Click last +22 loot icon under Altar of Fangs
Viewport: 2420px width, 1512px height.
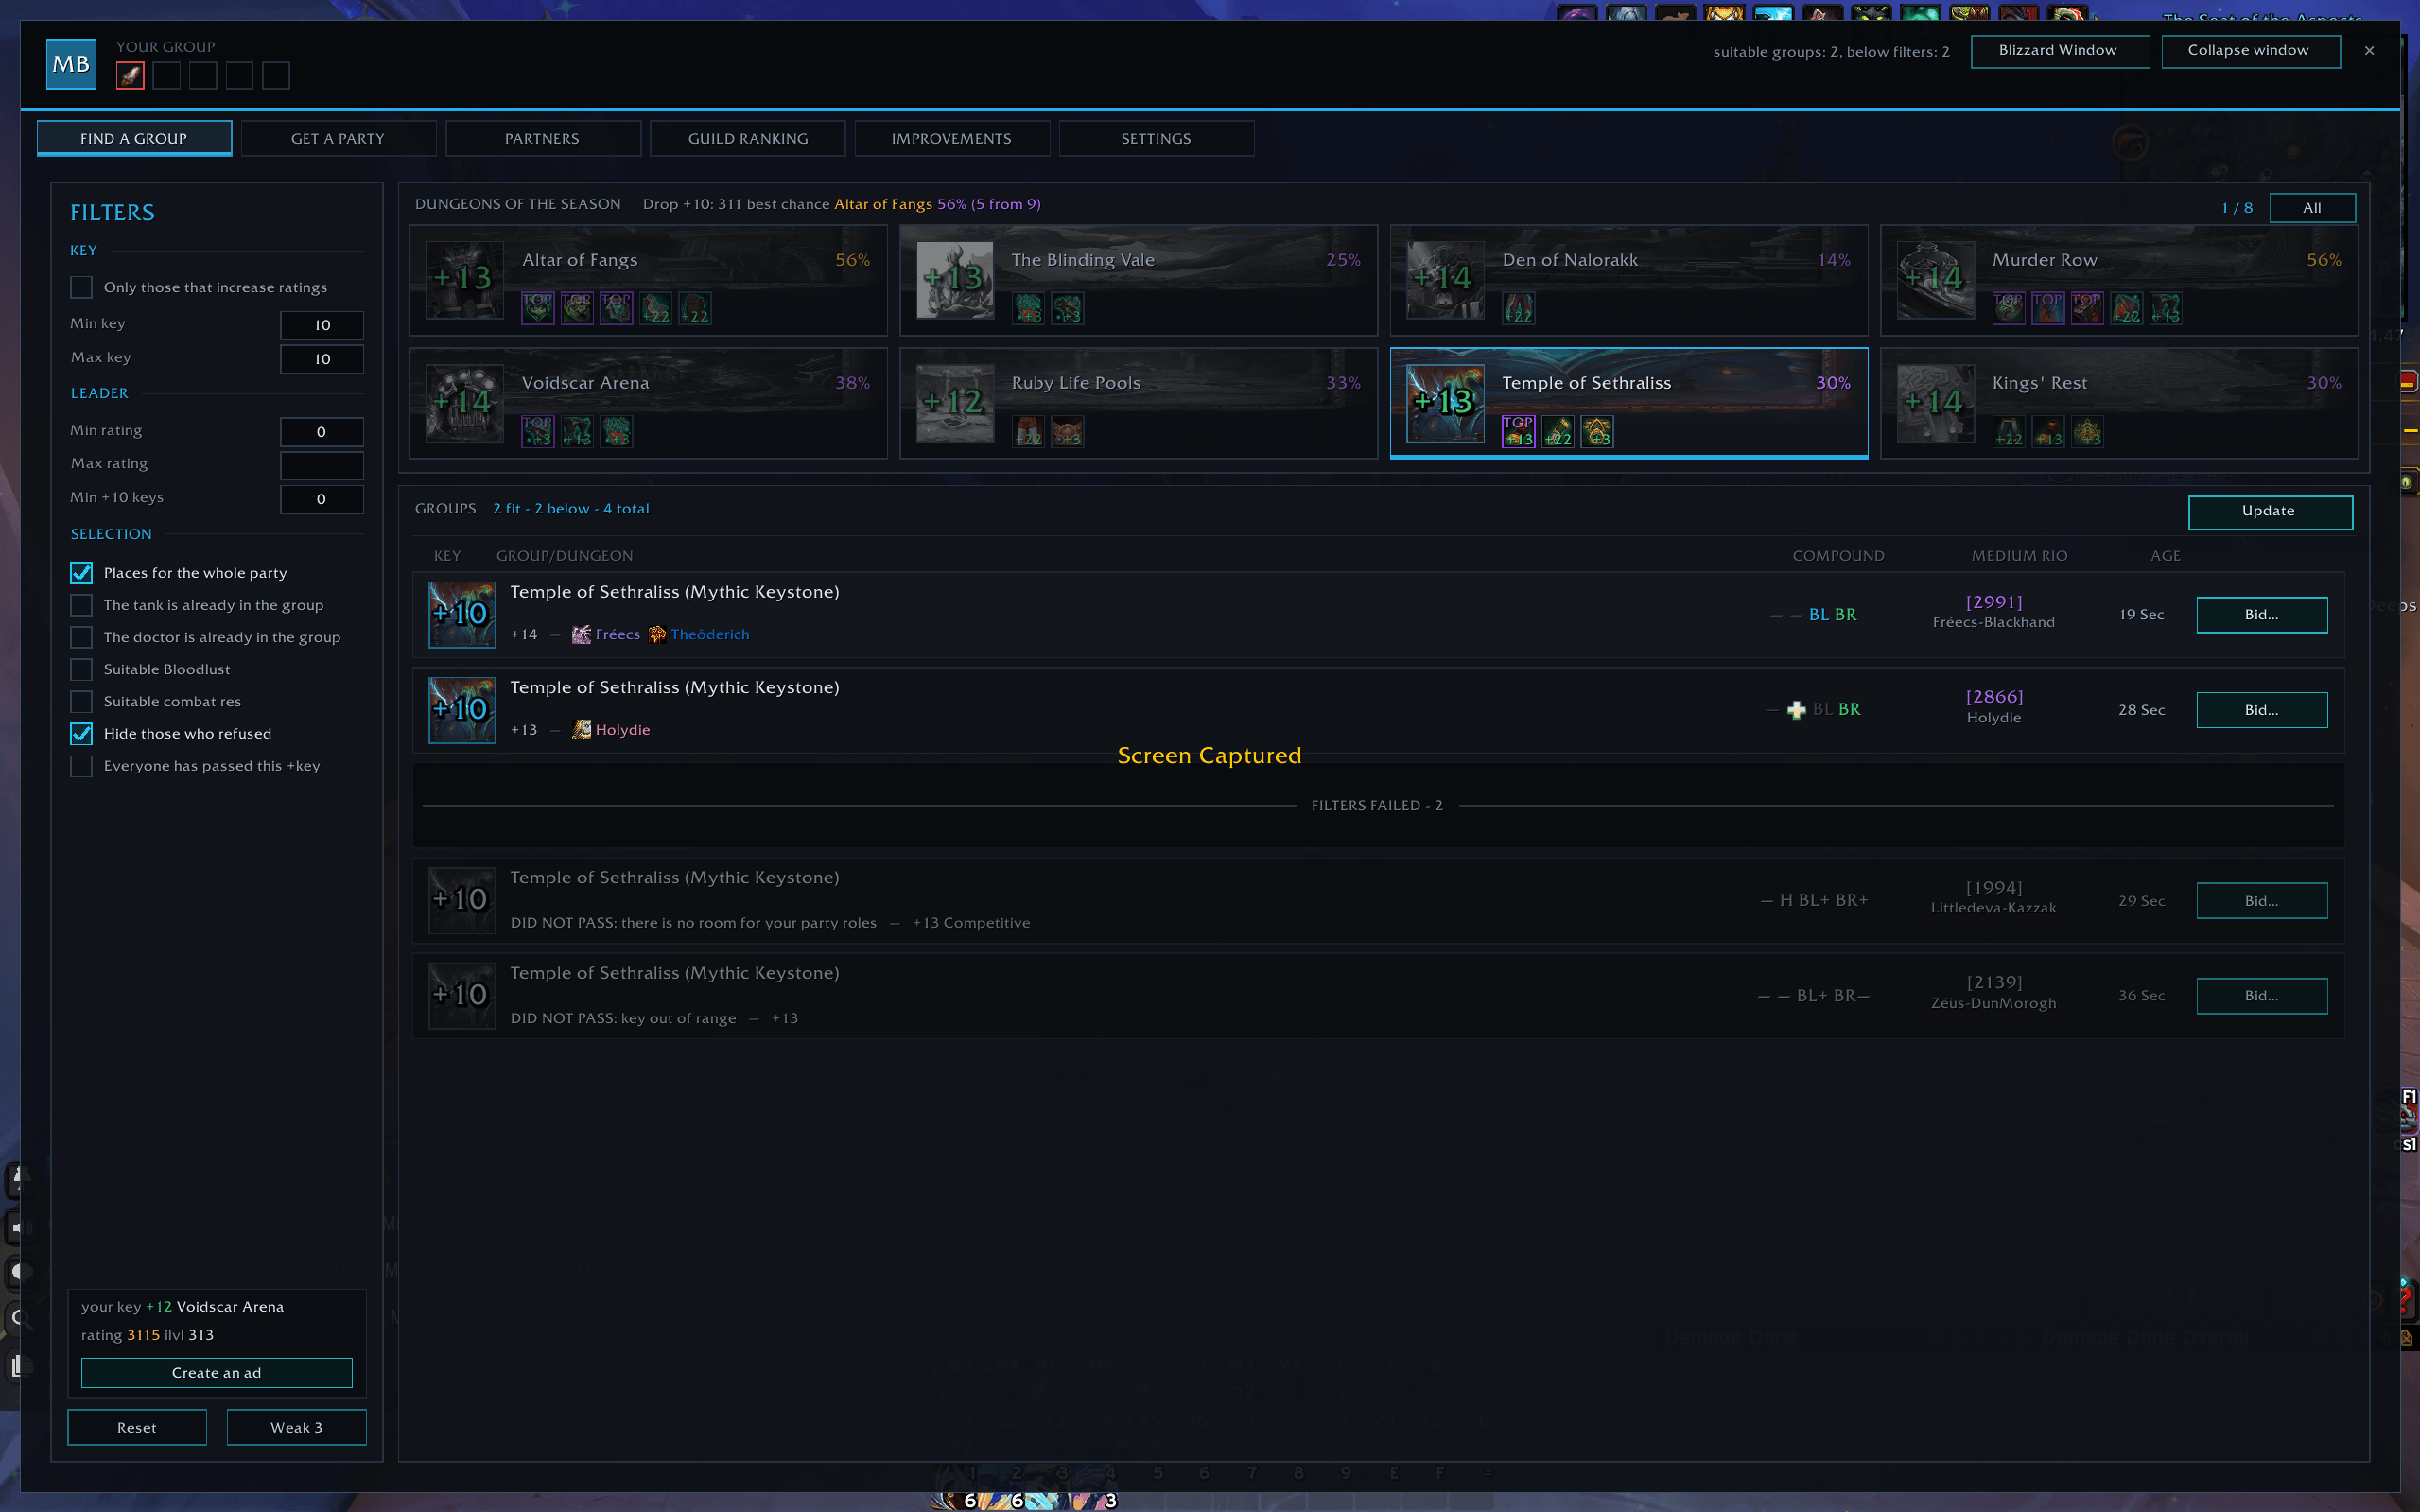point(695,308)
